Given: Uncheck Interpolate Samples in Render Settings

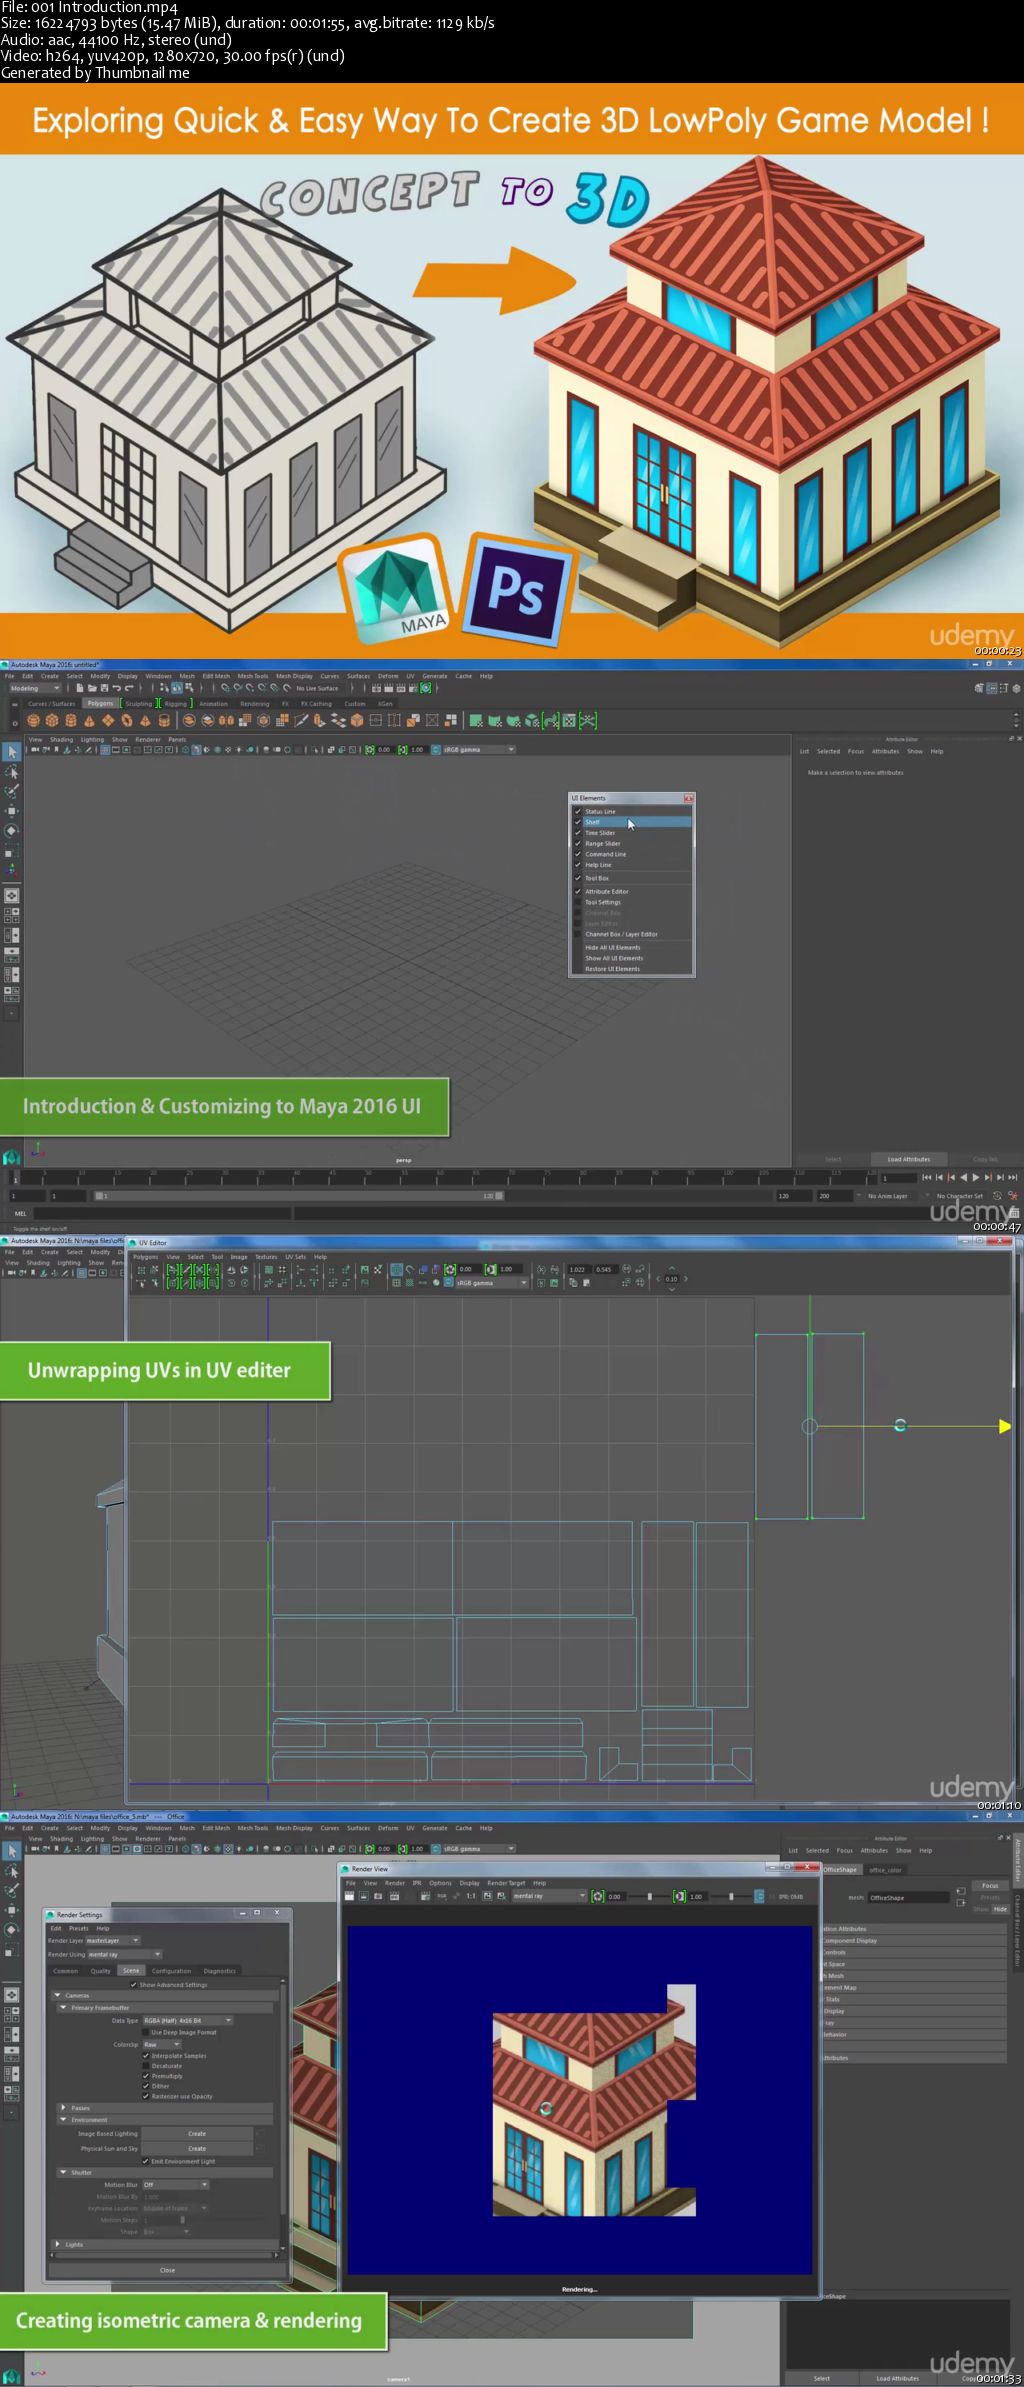Looking at the screenshot, I should click(x=146, y=2056).
